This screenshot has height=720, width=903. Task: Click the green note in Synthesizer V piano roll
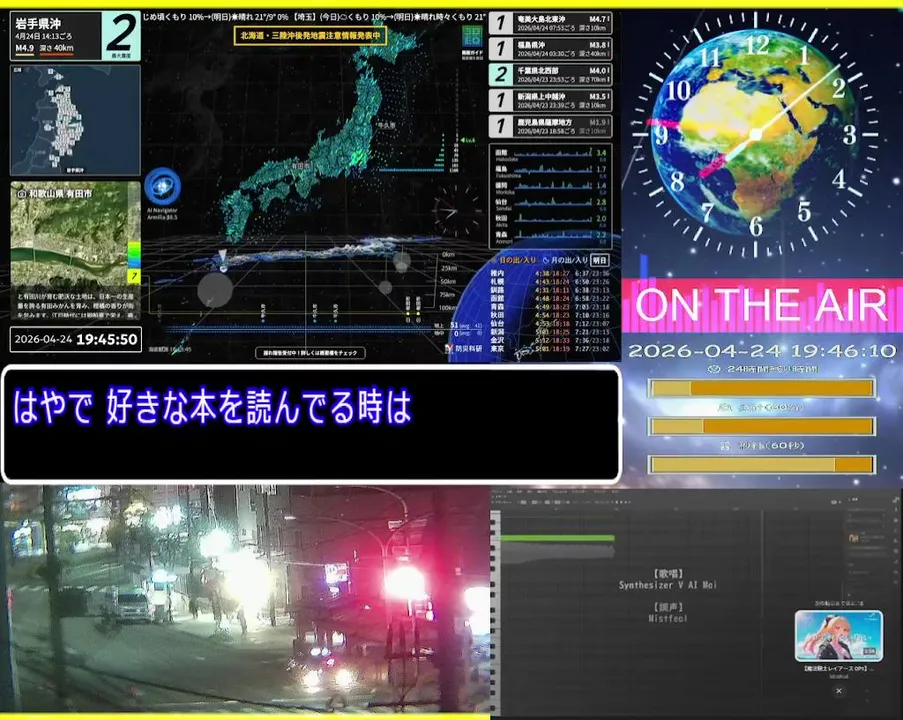point(557,538)
